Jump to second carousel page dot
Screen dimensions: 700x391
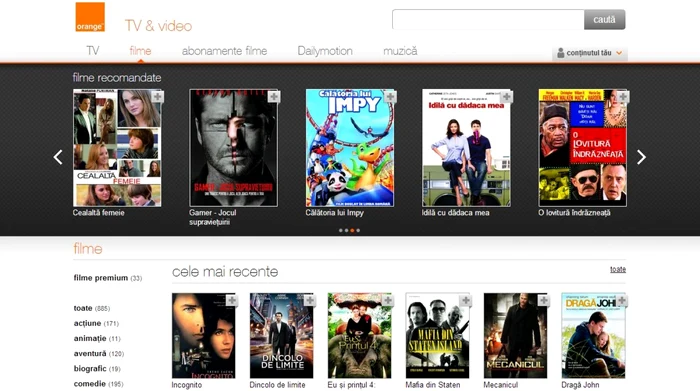346,230
